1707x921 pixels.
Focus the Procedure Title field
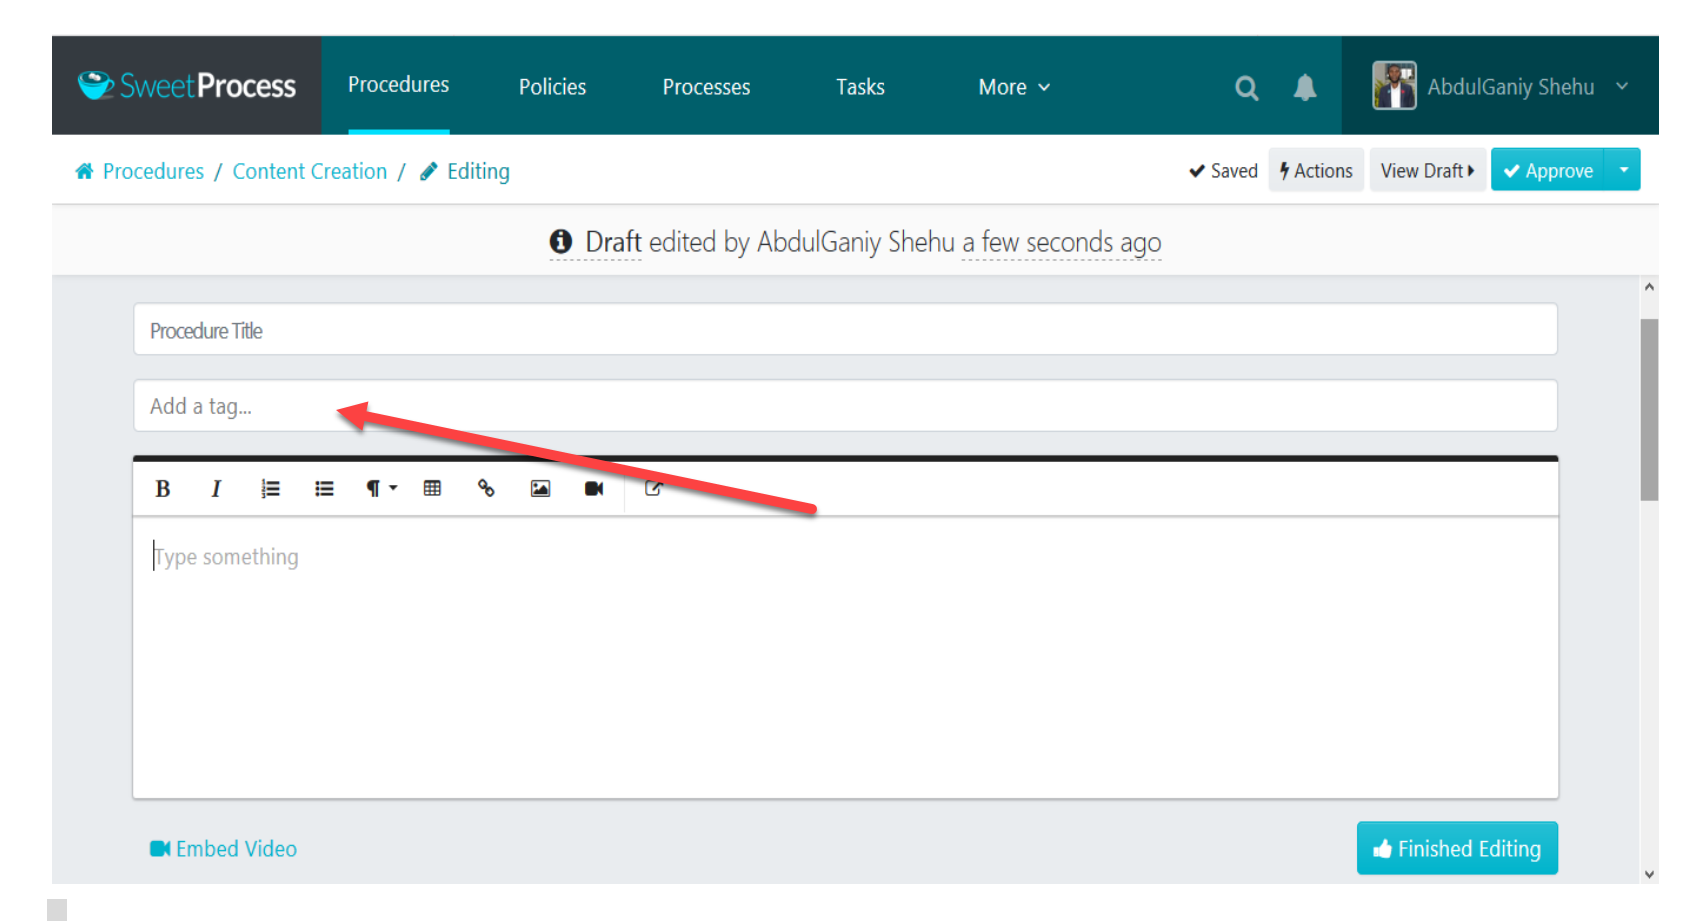(x=845, y=329)
